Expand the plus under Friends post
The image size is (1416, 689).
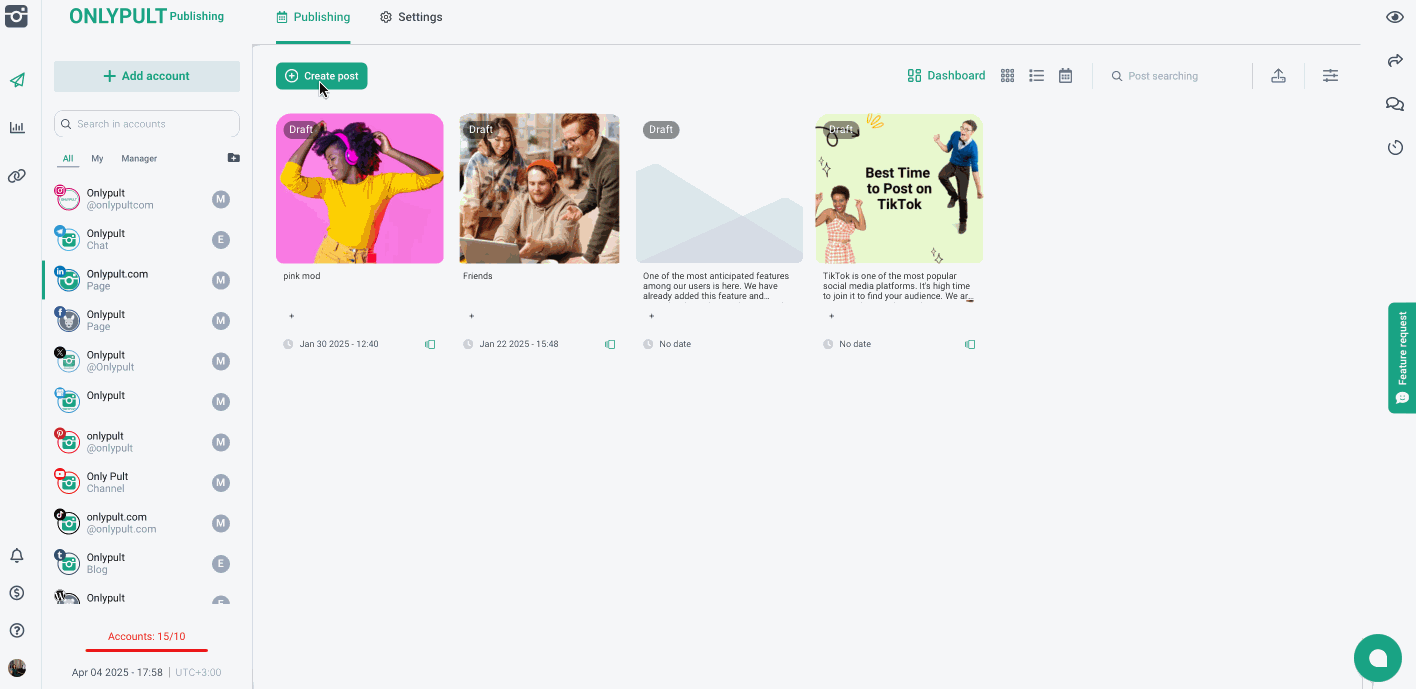(x=471, y=316)
